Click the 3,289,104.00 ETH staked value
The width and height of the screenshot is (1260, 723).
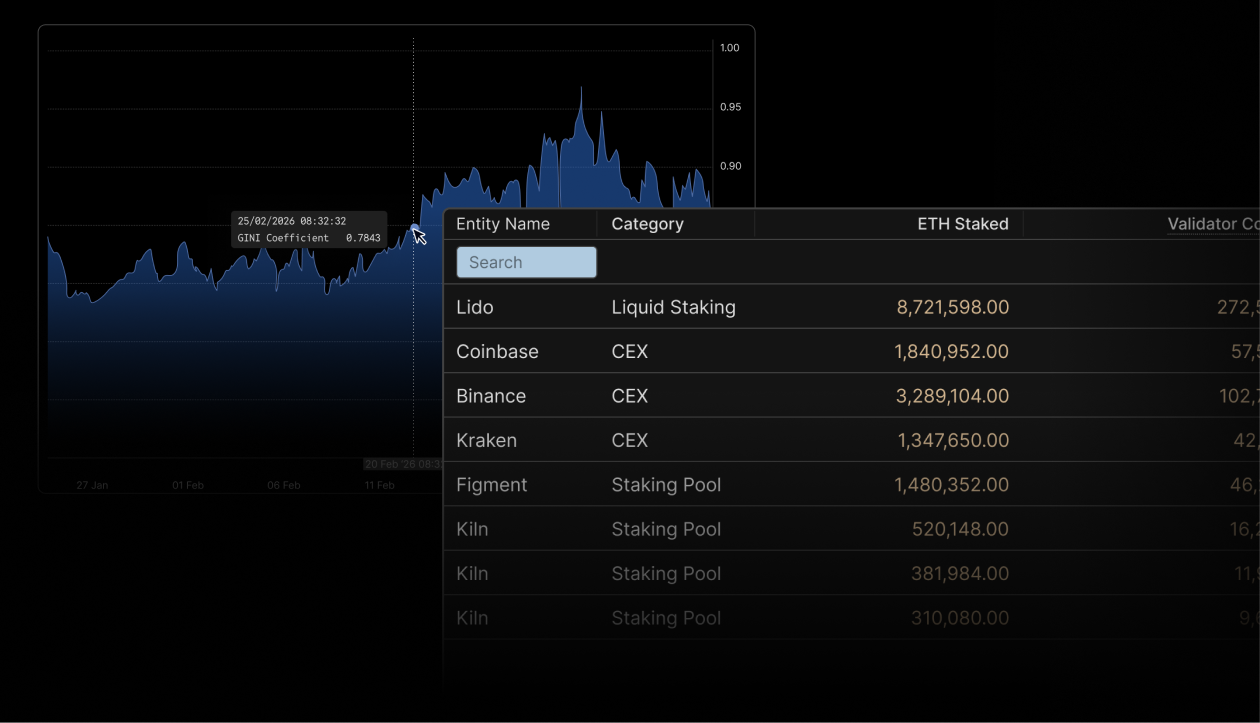953,396
